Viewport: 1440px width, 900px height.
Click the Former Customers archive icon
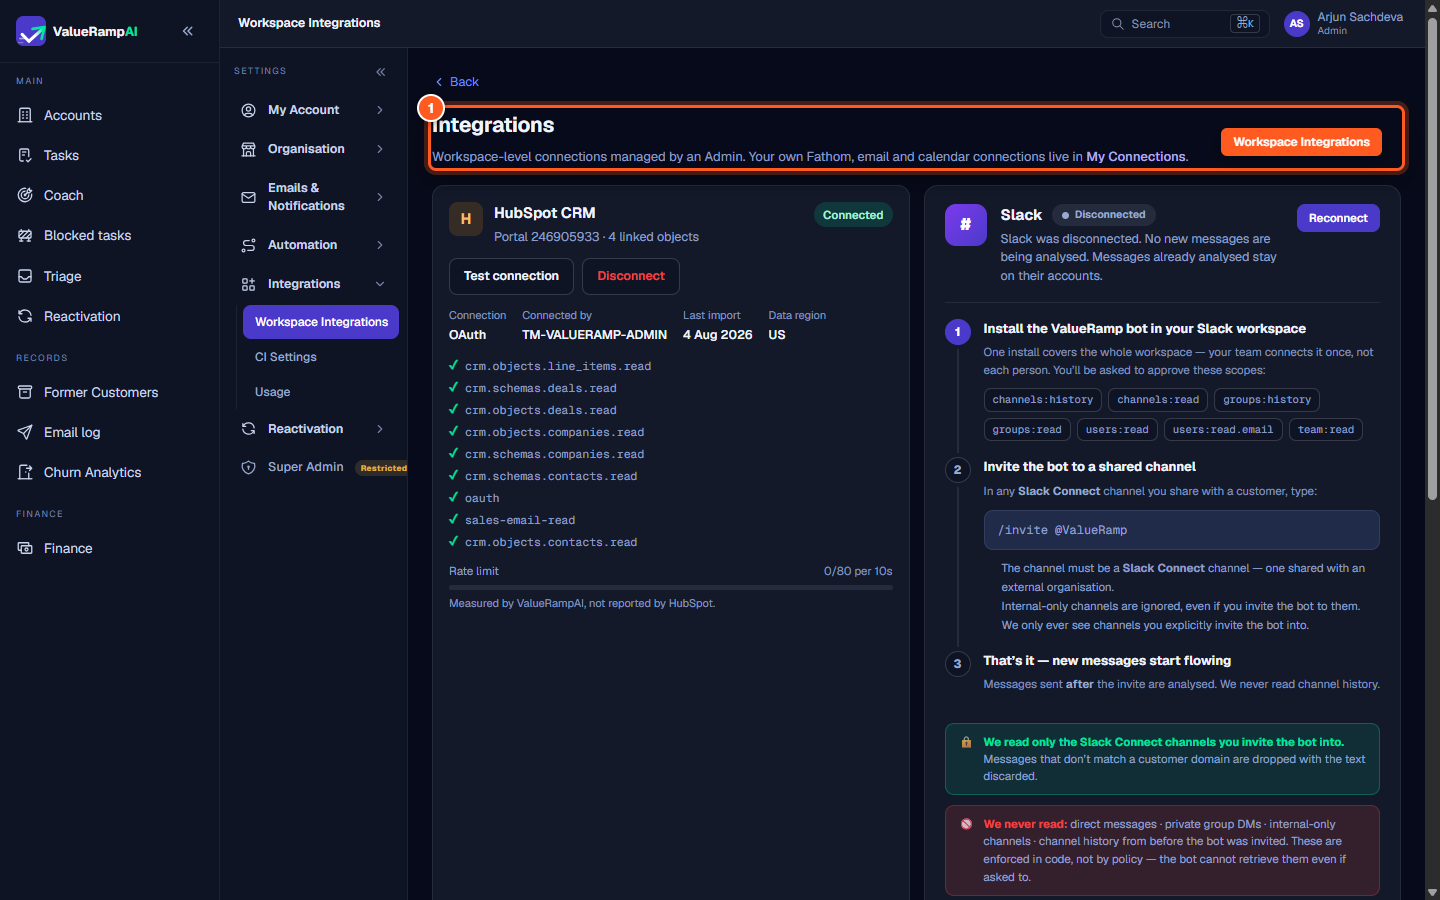pos(25,392)
